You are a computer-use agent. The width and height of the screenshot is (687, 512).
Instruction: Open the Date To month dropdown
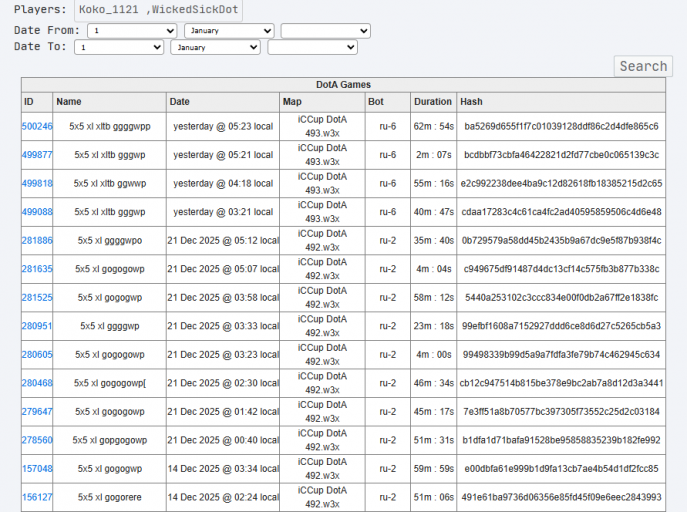point(216,47)
